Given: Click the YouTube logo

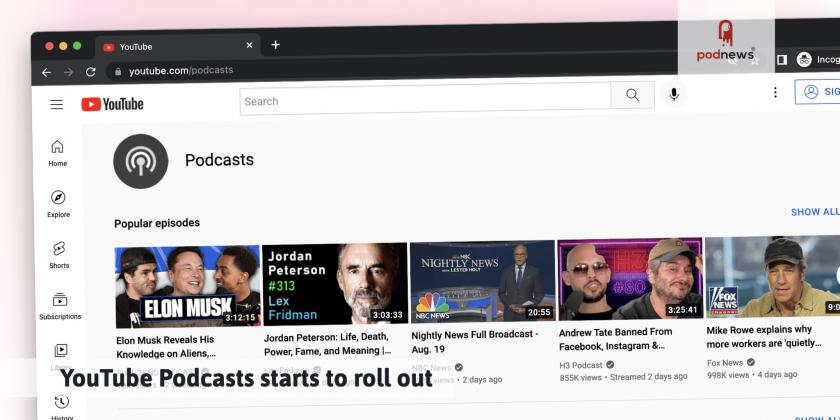Looking at the screenshot, I should (112, 104).
